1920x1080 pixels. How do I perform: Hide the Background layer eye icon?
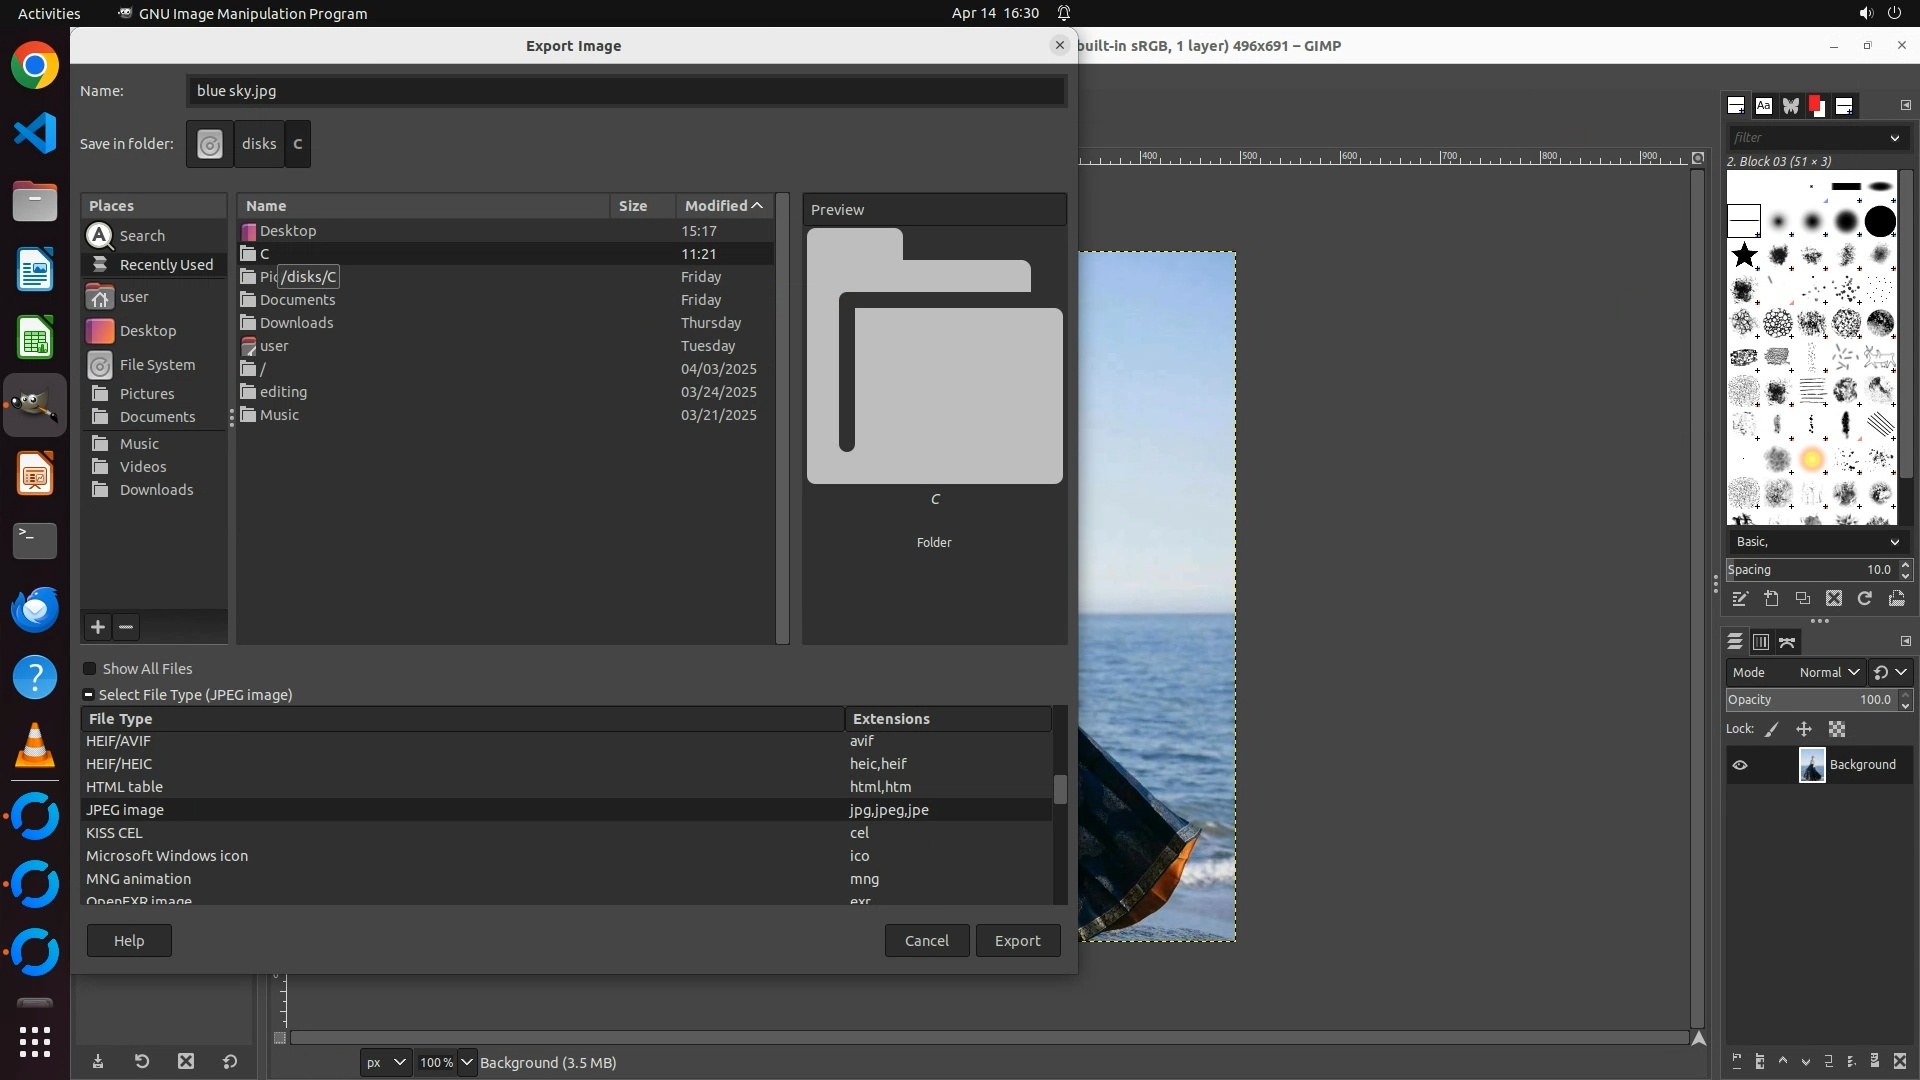click(x=1740, y=765)
